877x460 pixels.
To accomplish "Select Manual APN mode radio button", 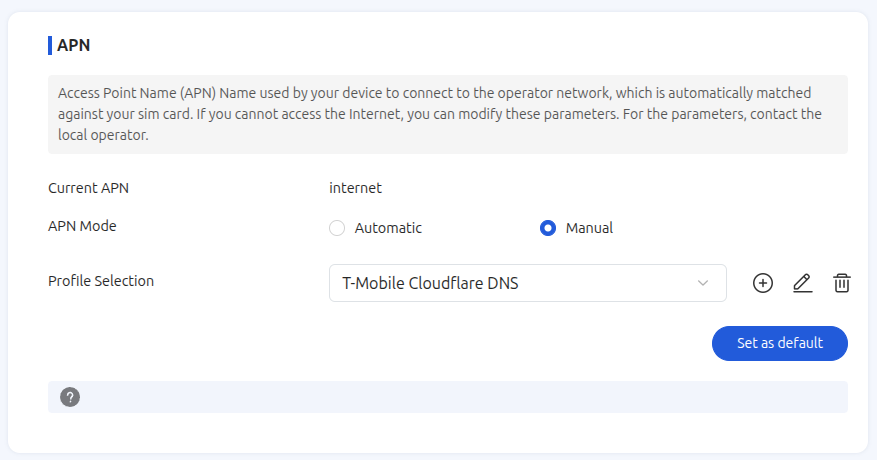I will pyautogui.click(x=548, y=228).
